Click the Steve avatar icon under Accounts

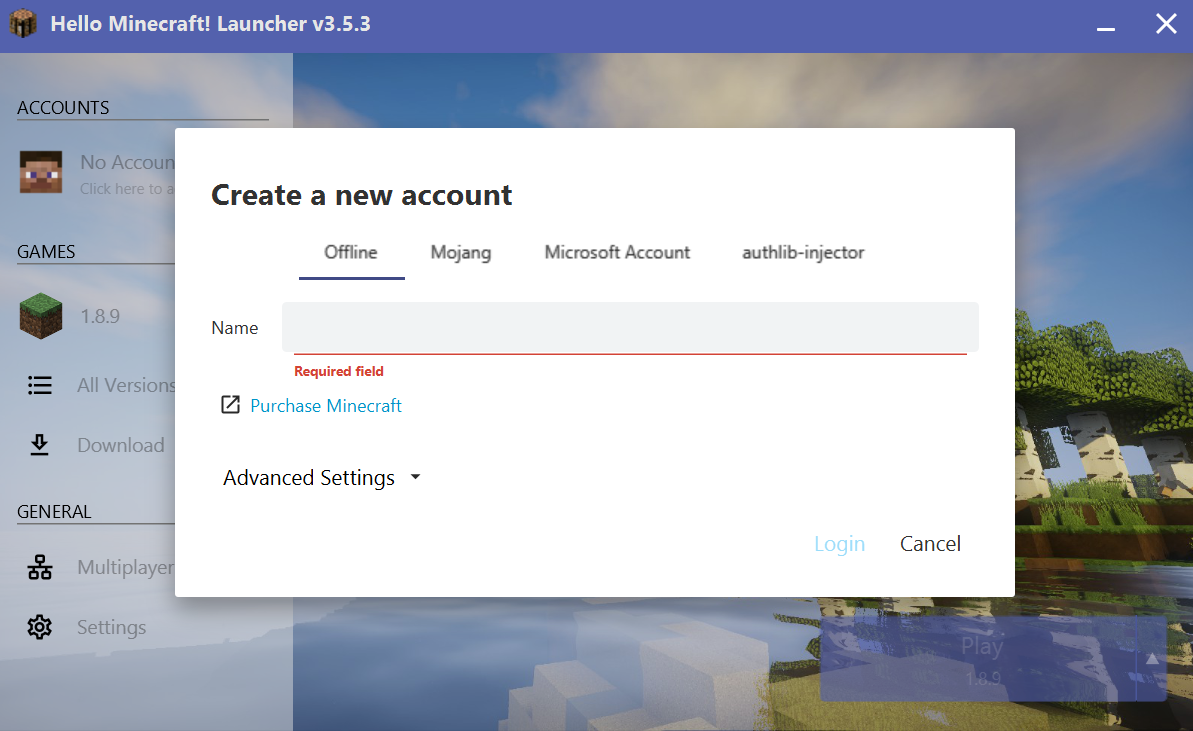click(x=40, y=172)
